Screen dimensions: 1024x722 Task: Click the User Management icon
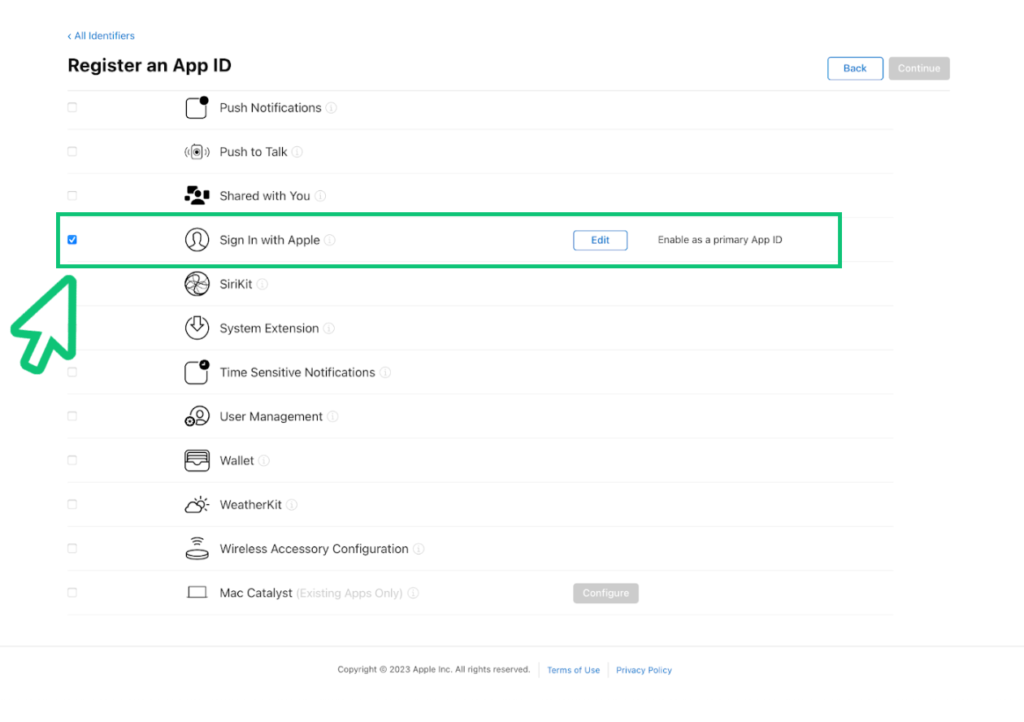point(197,416)
